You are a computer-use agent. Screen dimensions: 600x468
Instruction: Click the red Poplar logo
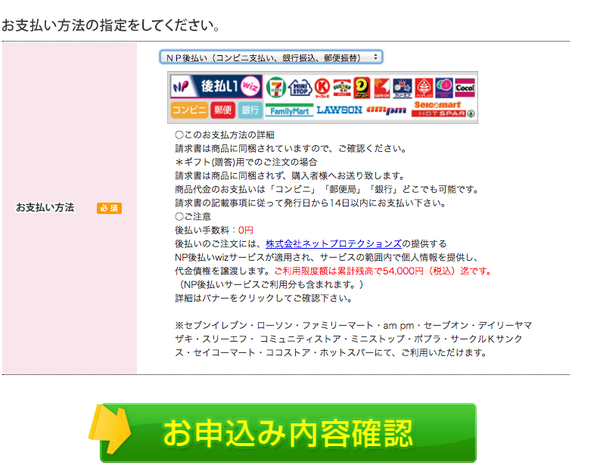[x=424, y=88]
